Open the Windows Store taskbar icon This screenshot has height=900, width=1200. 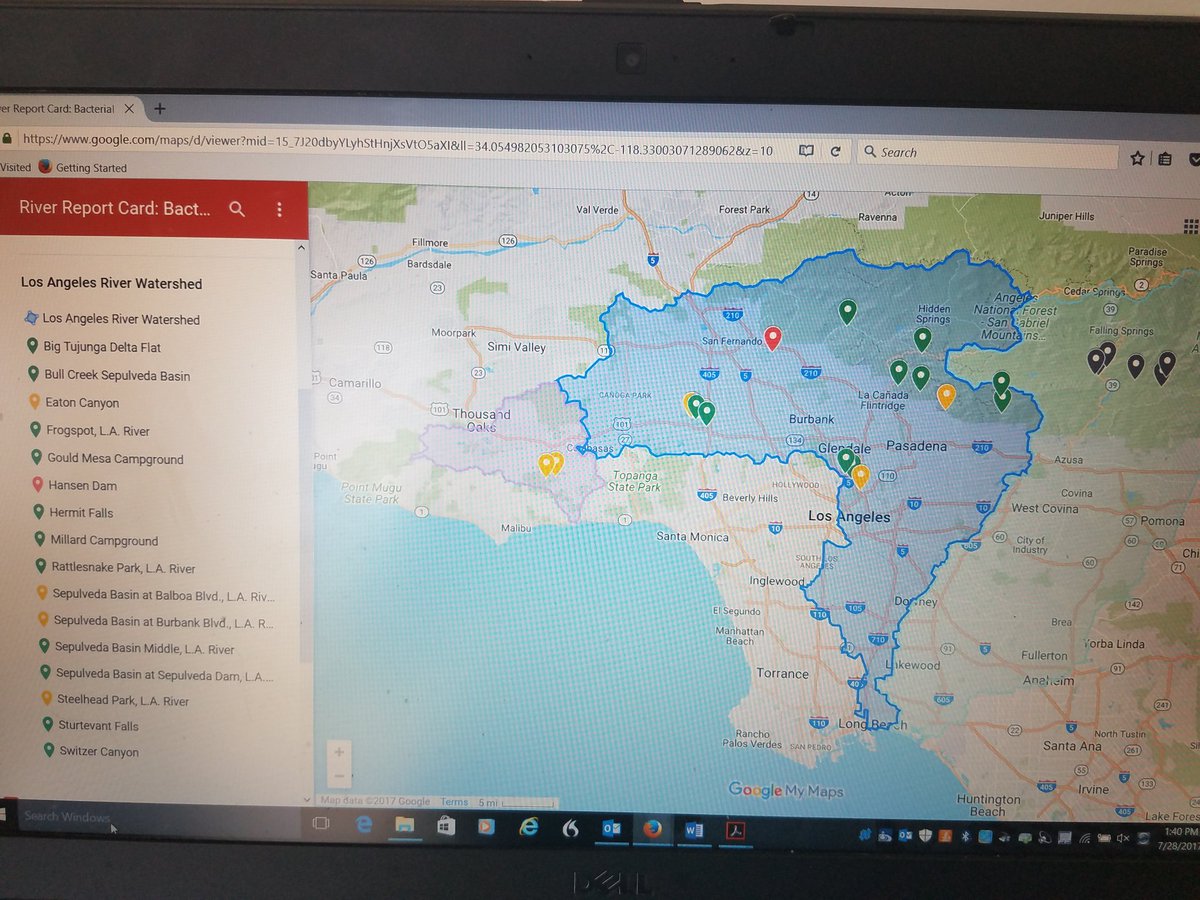[x=445, y=826]
